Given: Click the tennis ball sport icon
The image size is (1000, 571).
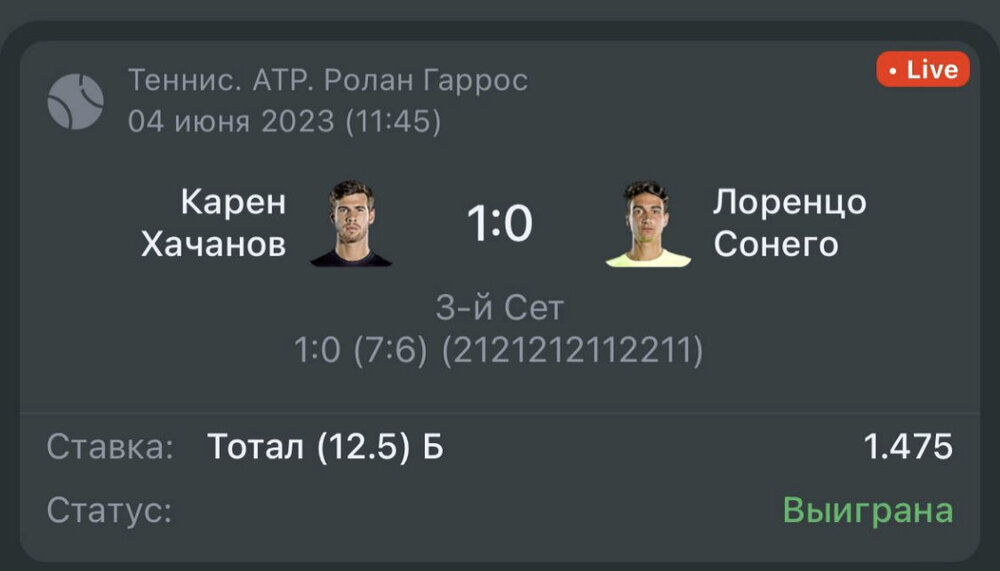Looking at the screenshot, I should 75,101.
